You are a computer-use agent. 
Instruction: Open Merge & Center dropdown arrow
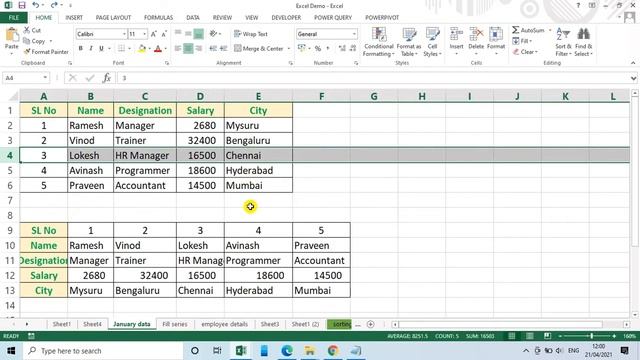289,49
